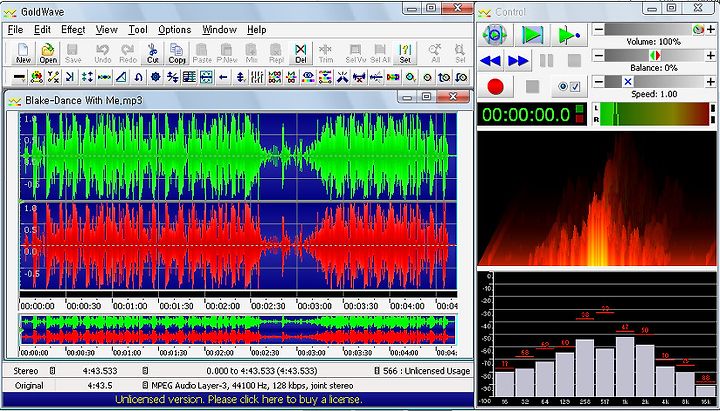Click the Redo toolbar button
Image resolution: width=720 pixels, height=411 pixels.
tap(128, 54)
